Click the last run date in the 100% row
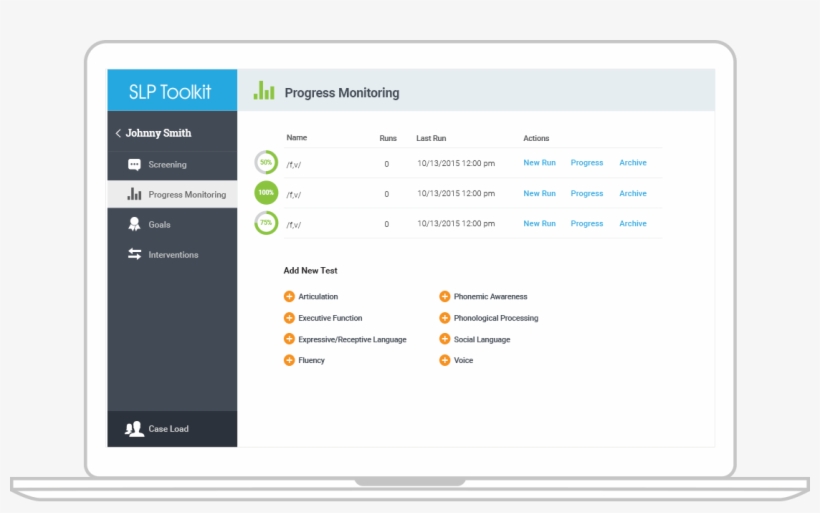820x513 pixels. click(456, 193)
